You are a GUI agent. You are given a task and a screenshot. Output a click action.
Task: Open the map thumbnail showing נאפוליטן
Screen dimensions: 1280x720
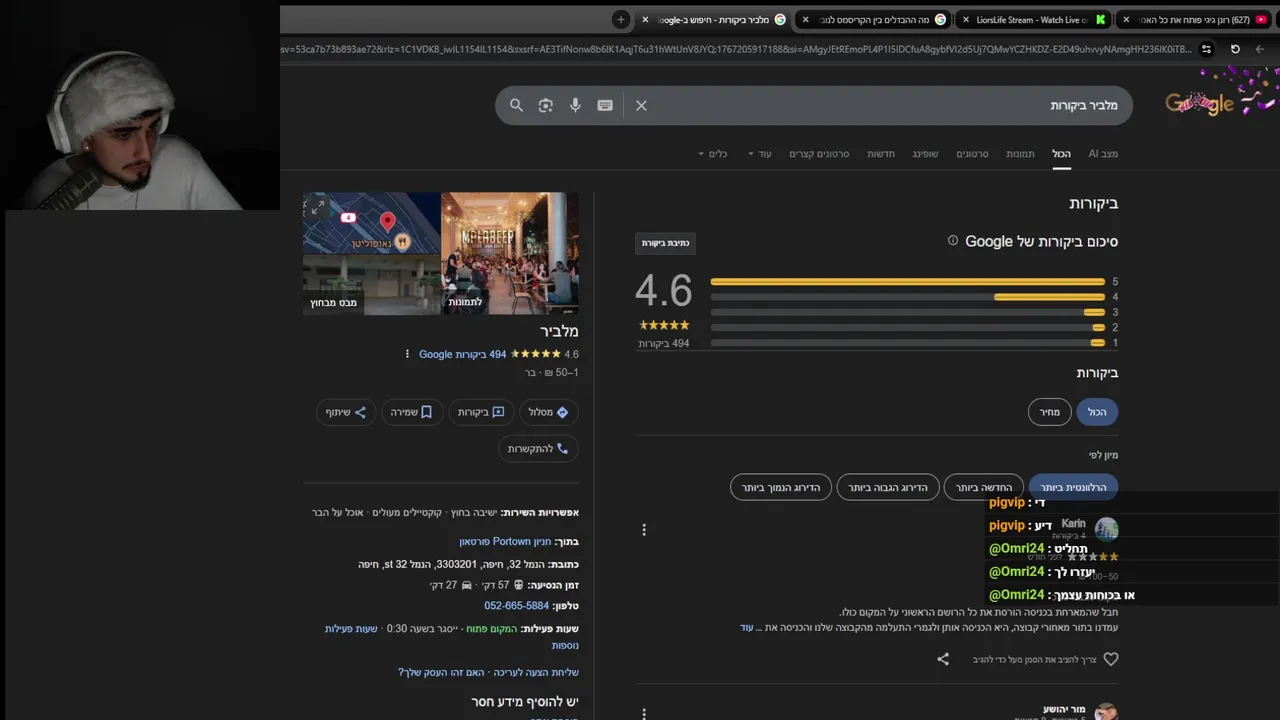pyautogui.click(x=372, y=223)
